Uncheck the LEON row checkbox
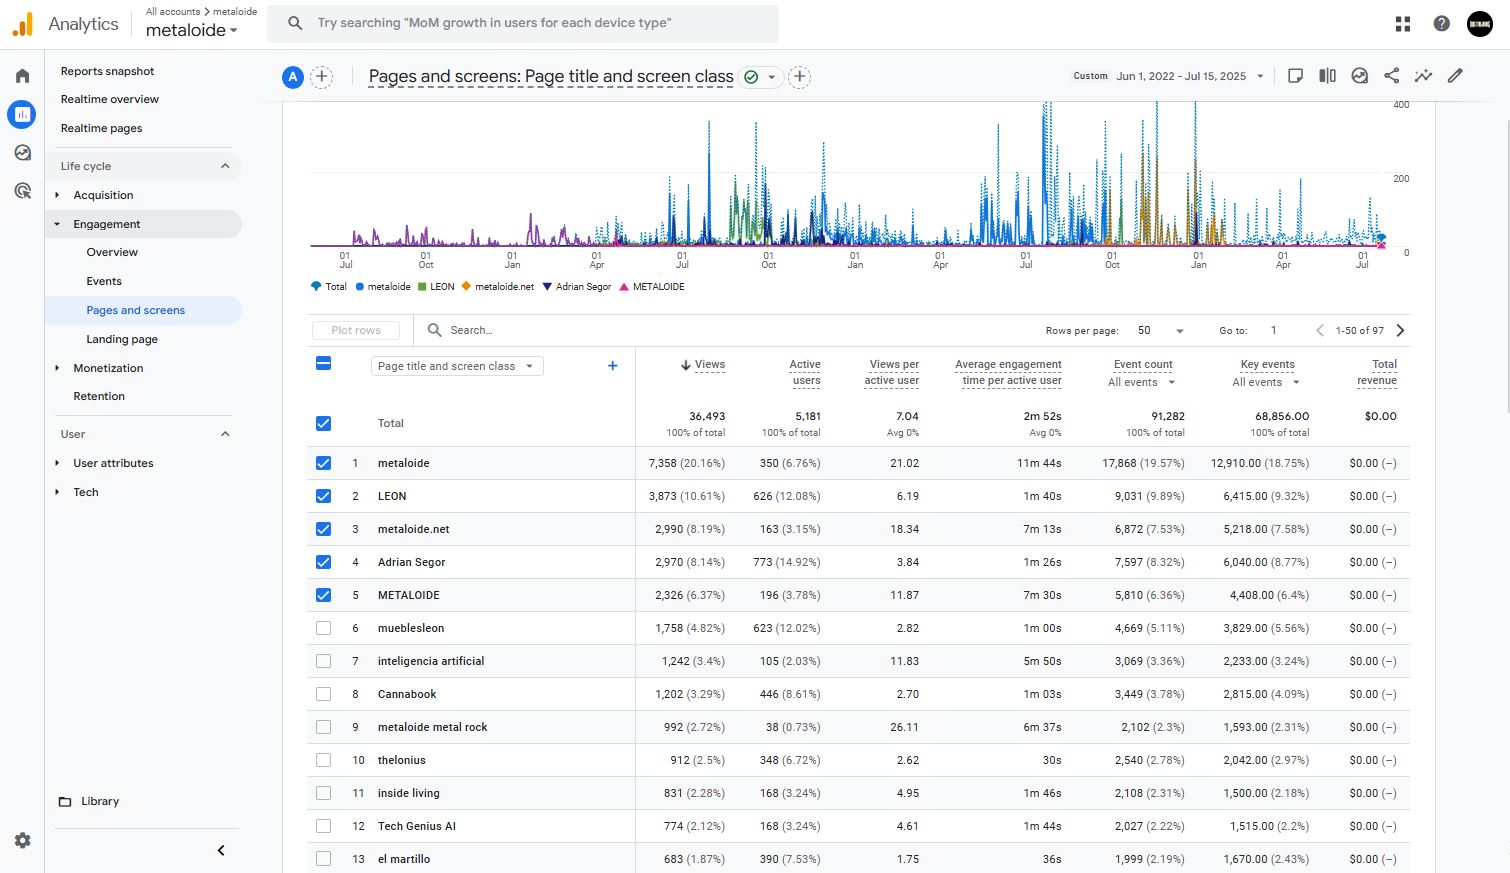 click(x=323, y=496)
